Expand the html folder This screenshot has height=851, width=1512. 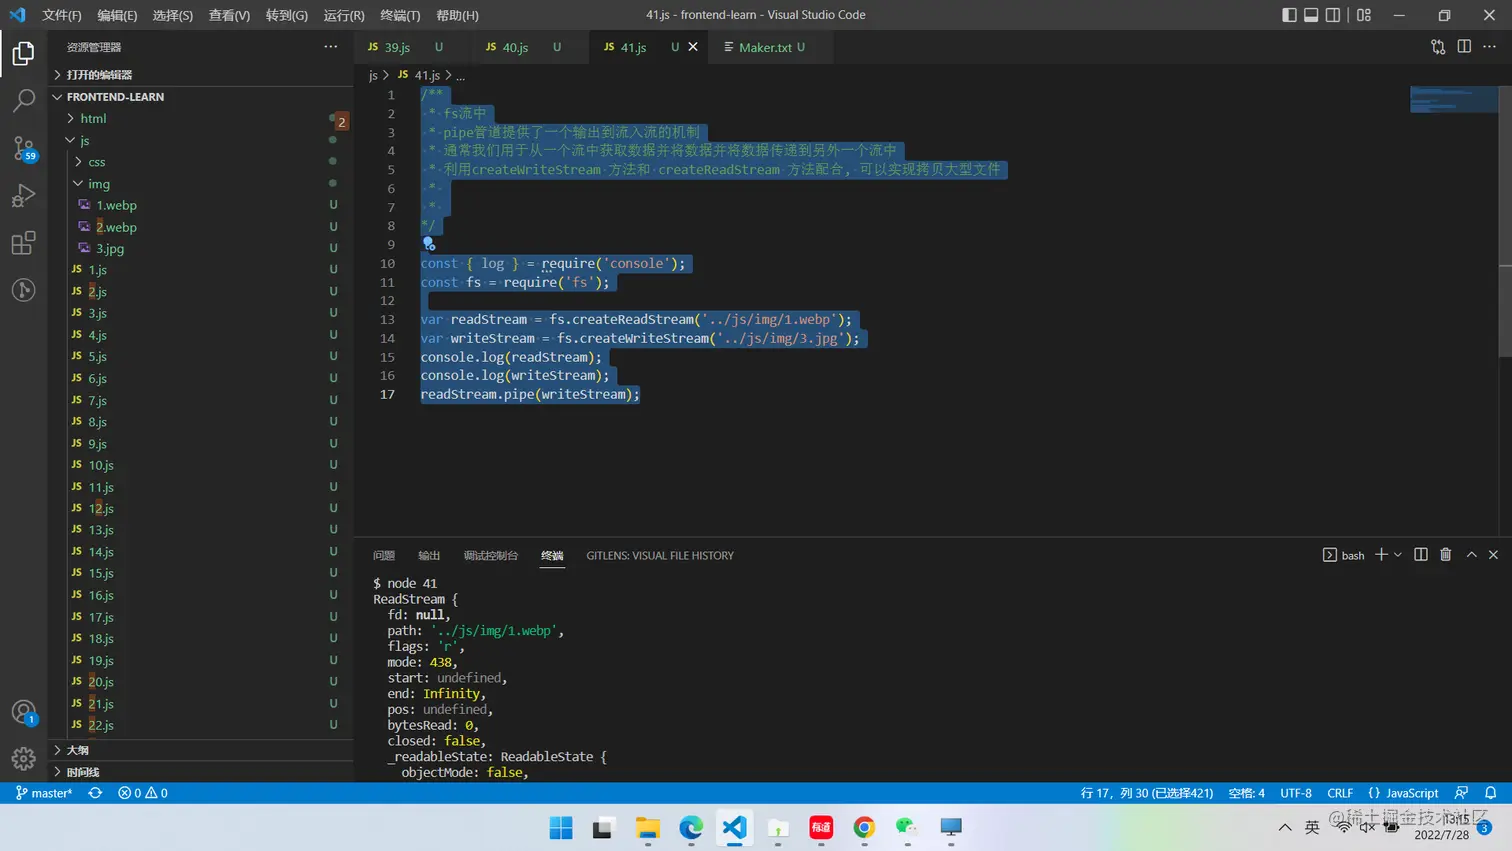point(93,118)
